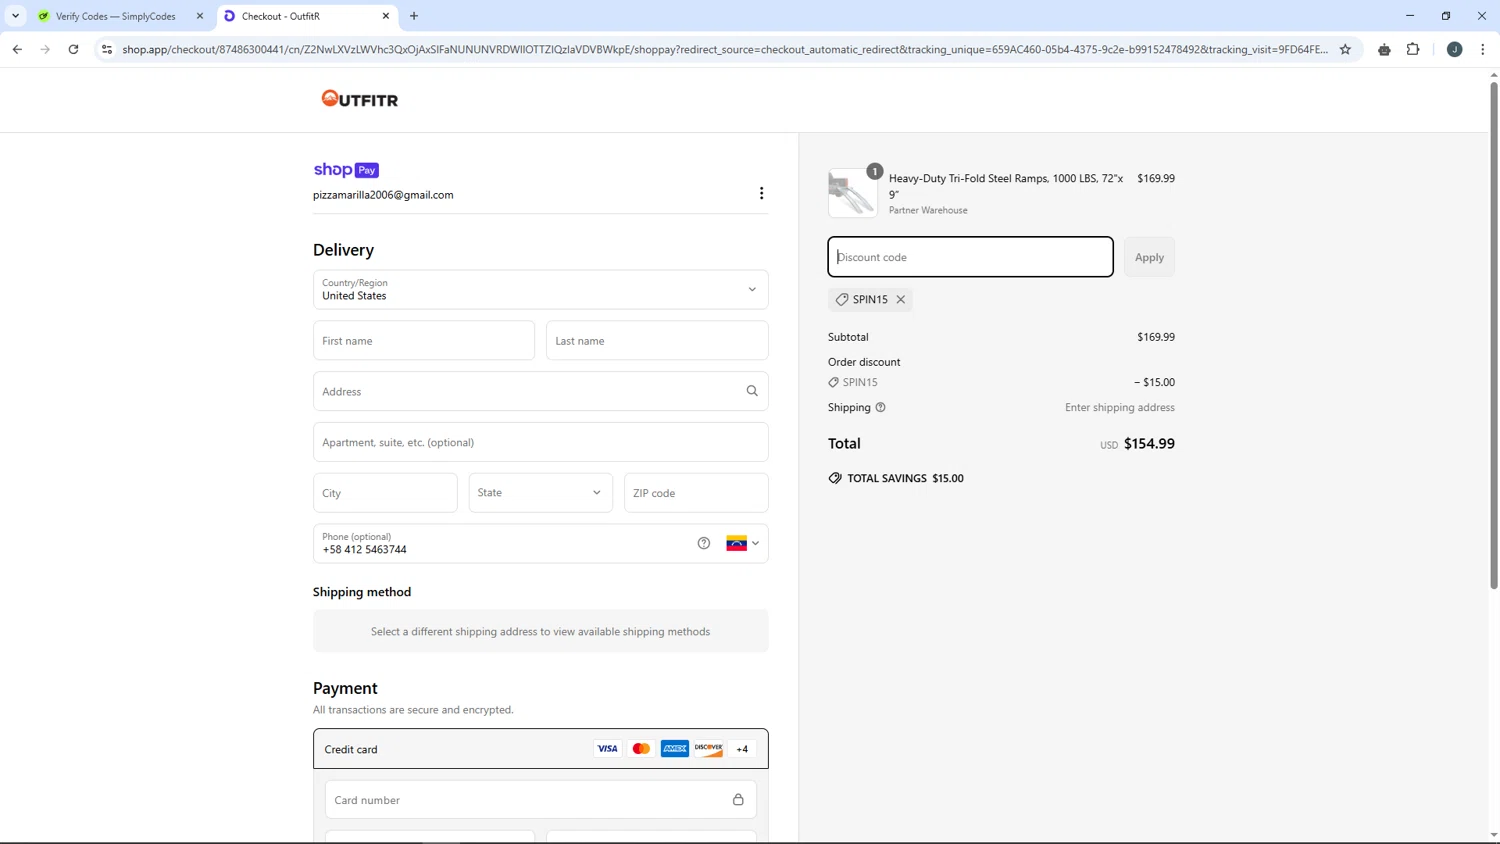1500x844 pixels.
Task: Show the +4 additional card types
Action: (742, 749)
